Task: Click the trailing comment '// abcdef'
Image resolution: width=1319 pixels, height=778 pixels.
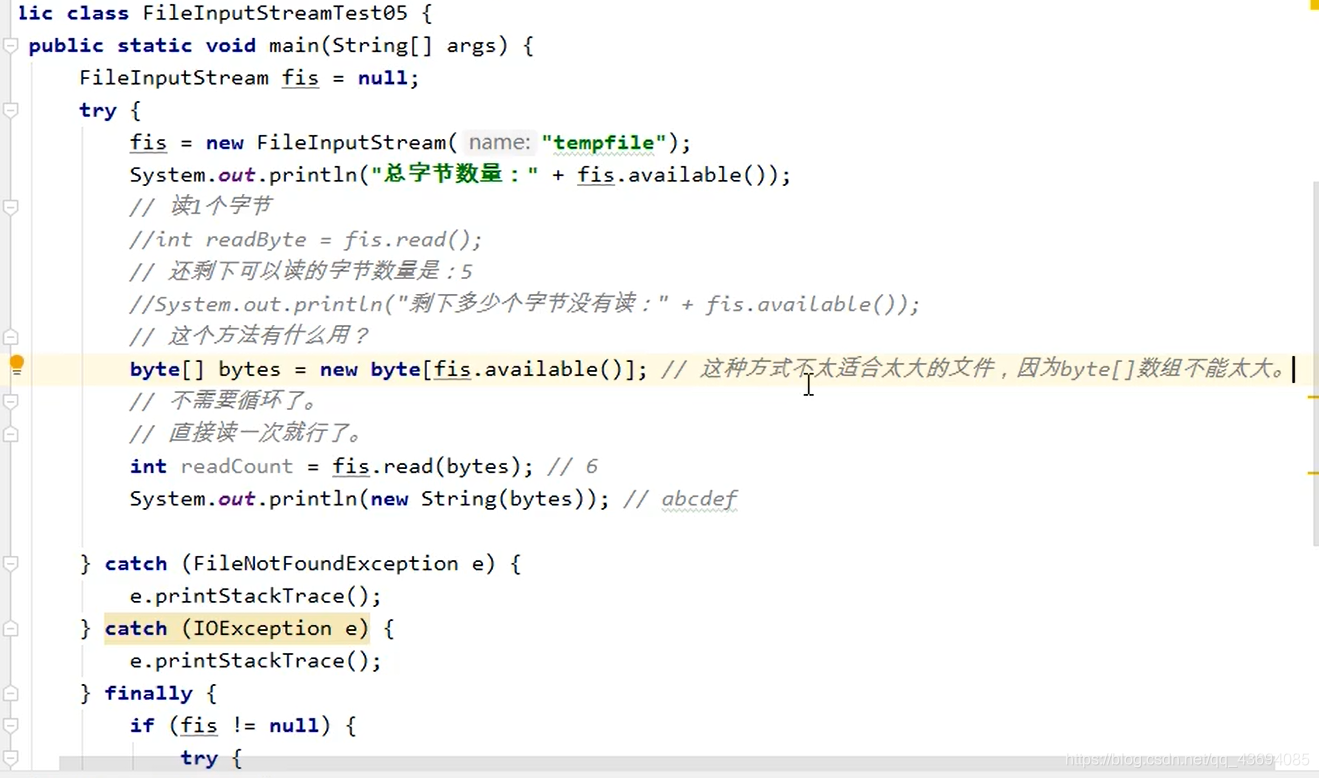Action: tap(680, 498)
